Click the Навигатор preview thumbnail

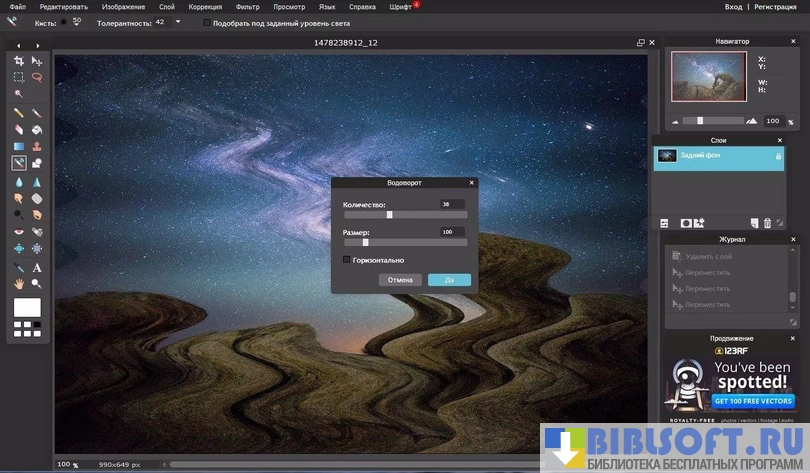tap(707, 75)
